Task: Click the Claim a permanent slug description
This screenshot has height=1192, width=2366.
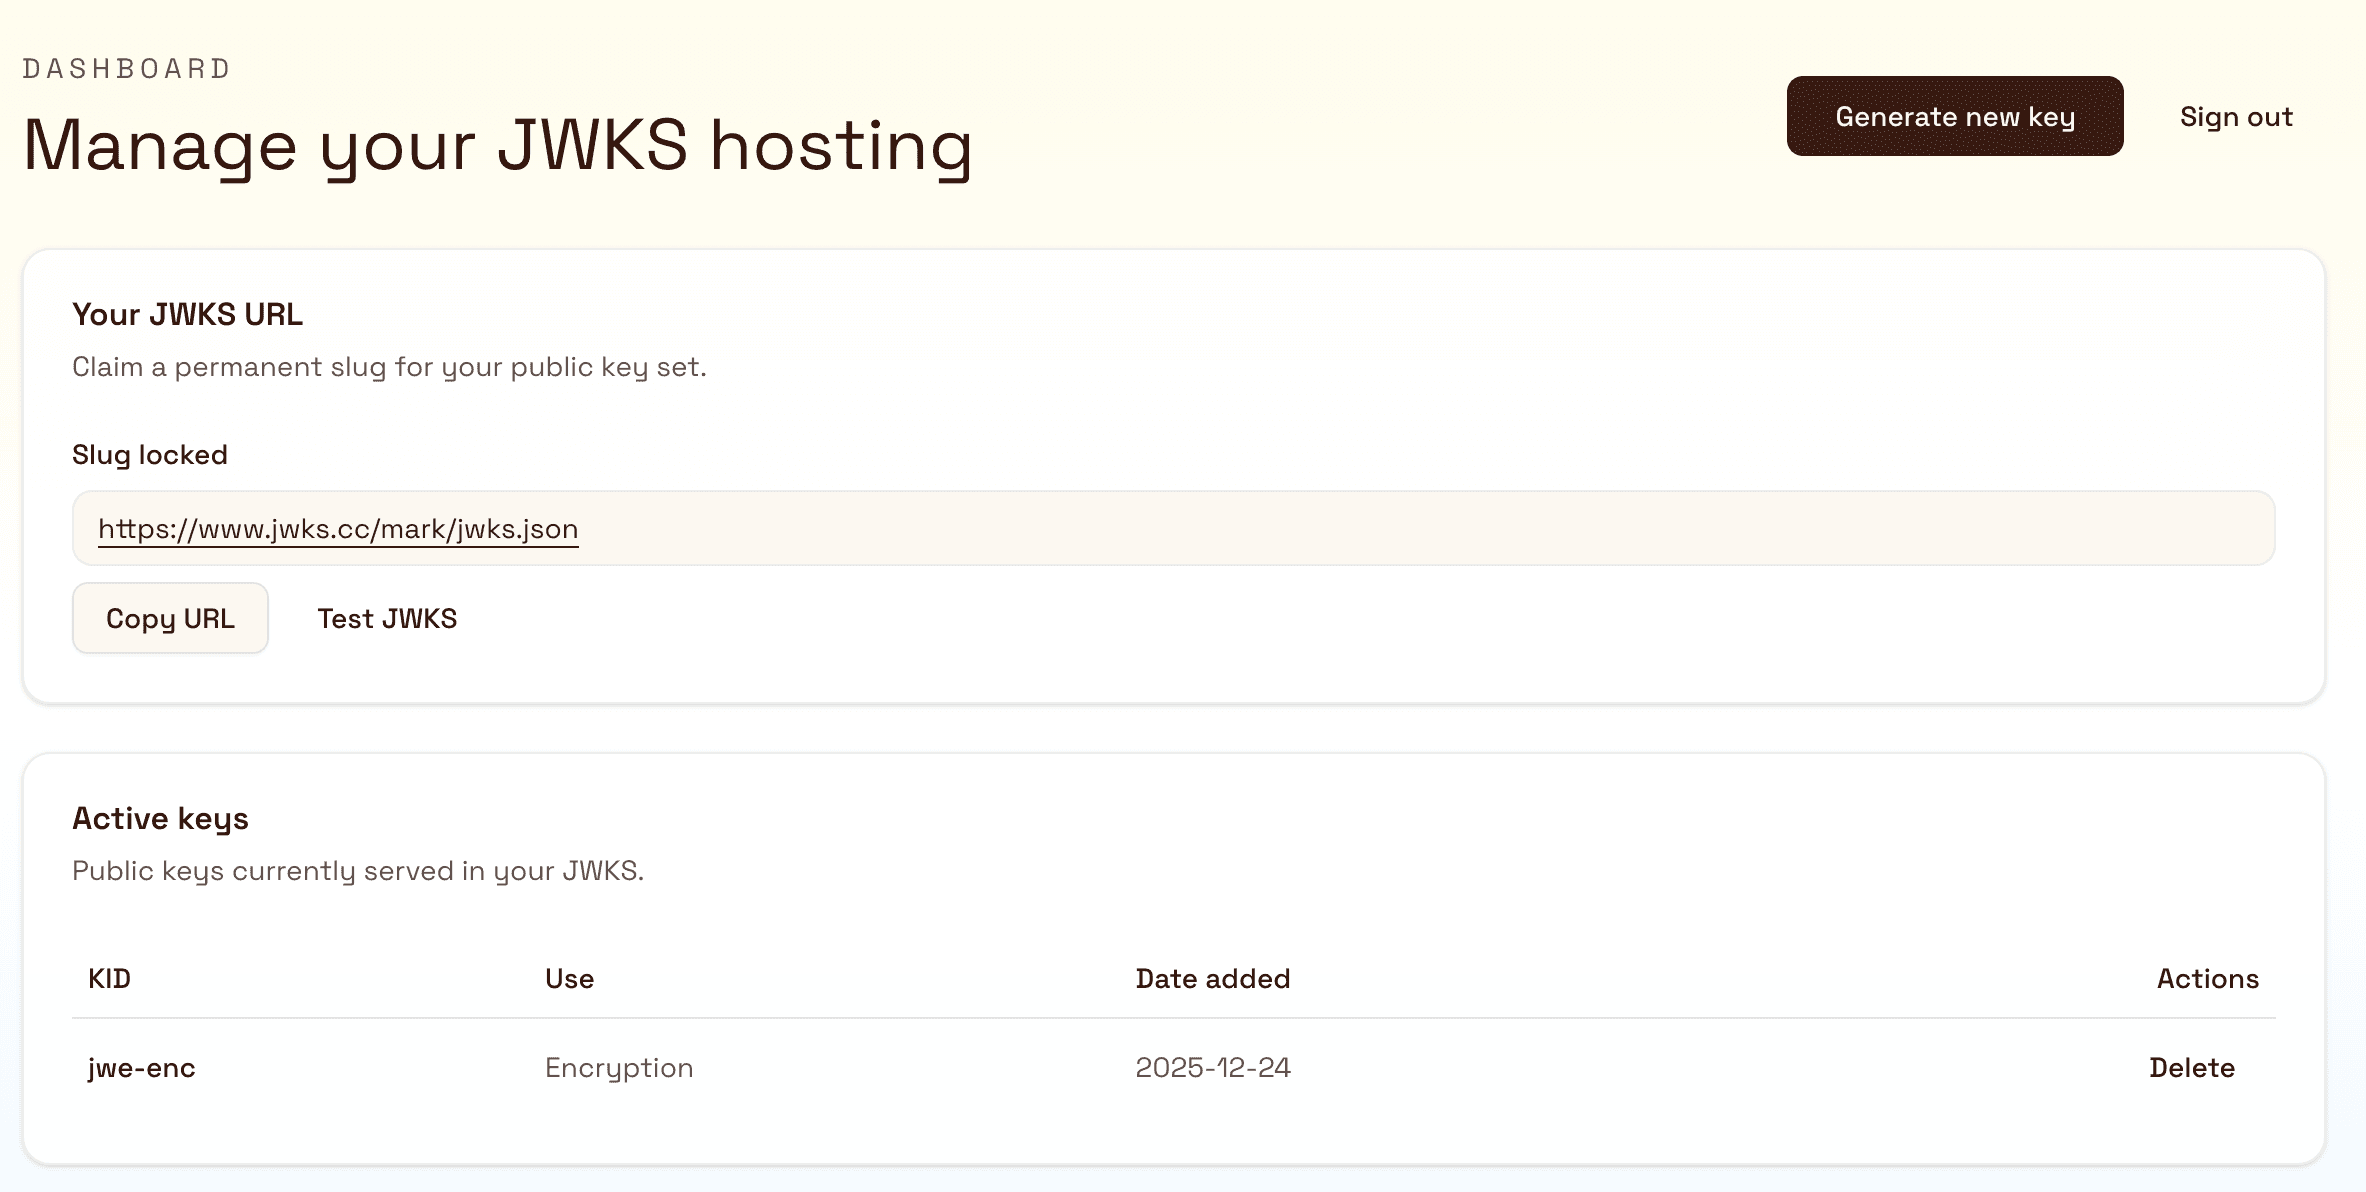Action: [x=389, y=366]
